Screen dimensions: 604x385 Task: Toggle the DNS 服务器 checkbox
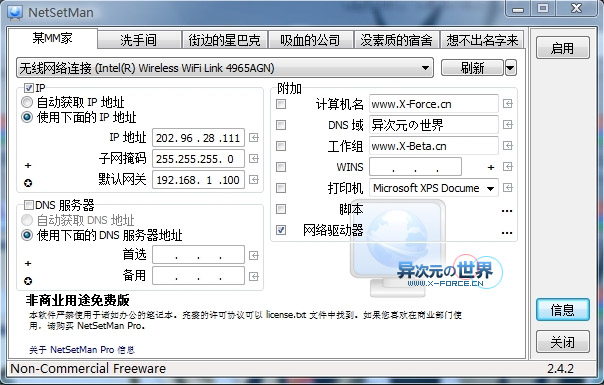pos(29,205)
